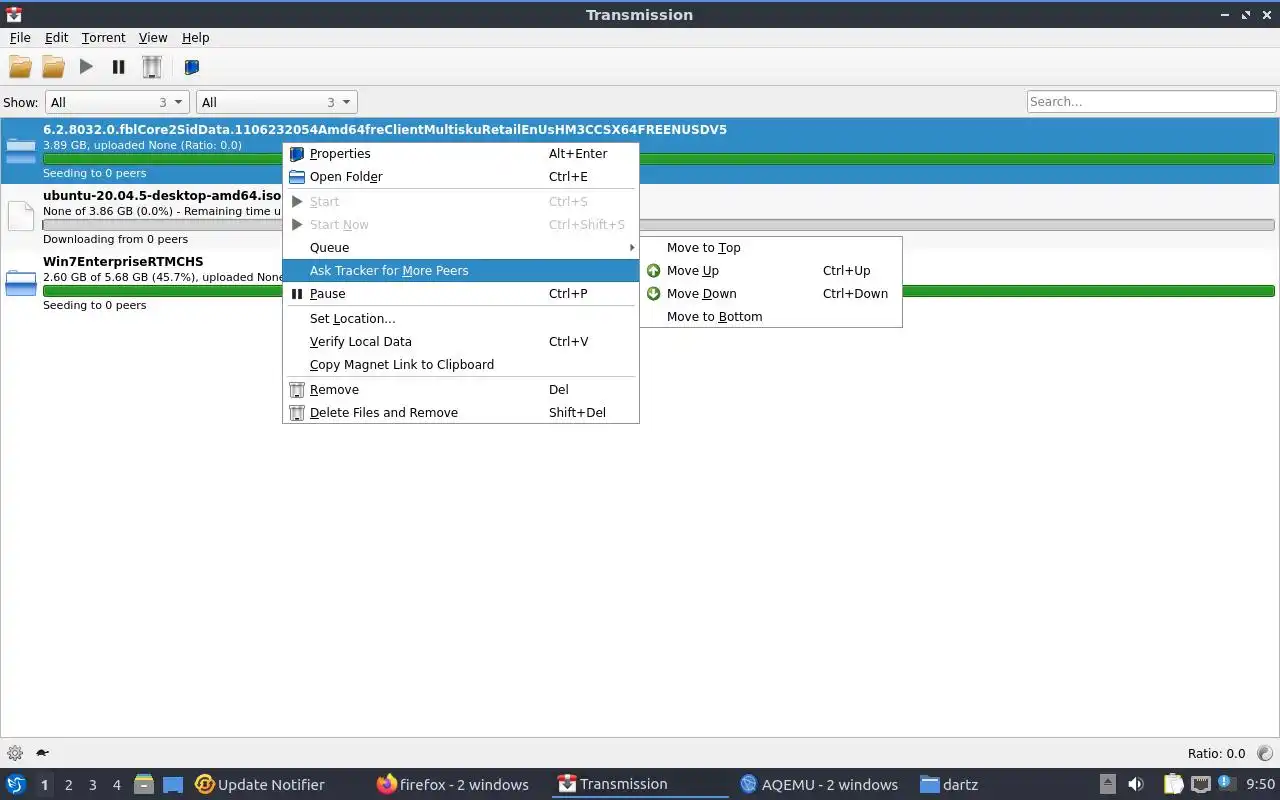This screenshot has width=1280, height=800.
Task: Switch to workspace 1 in taskbar
Action: (44, 785)
